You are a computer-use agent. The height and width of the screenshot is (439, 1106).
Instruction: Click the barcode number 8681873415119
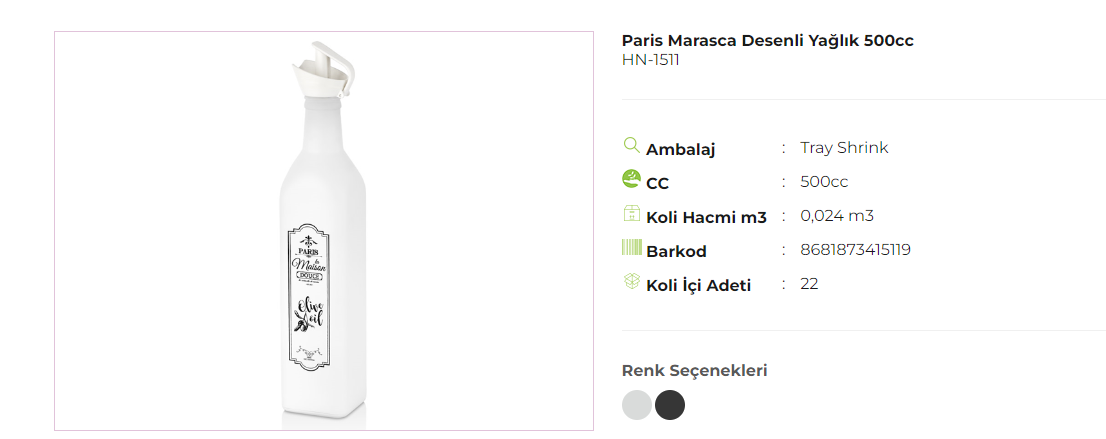[x=855, y=250]
